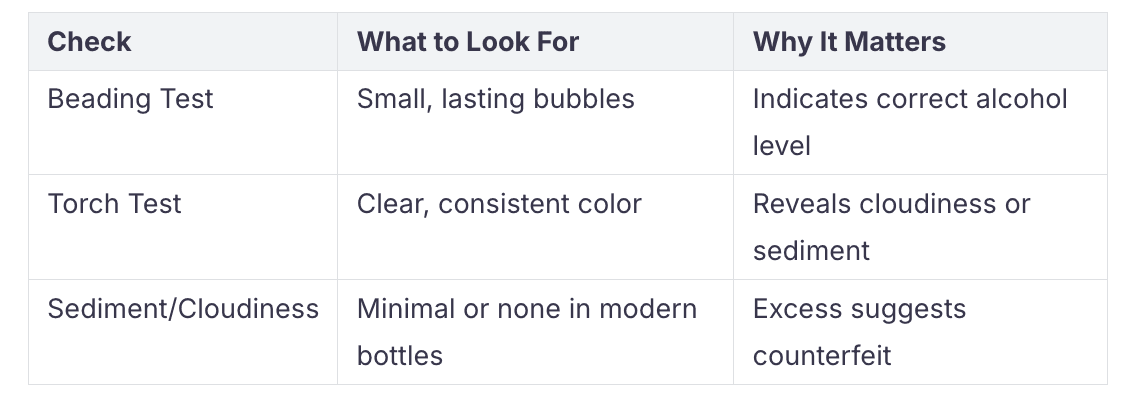The width and height of the screenshot is (1130, 402).
Task: Click the word Torch
Action: tap(79, 204)
